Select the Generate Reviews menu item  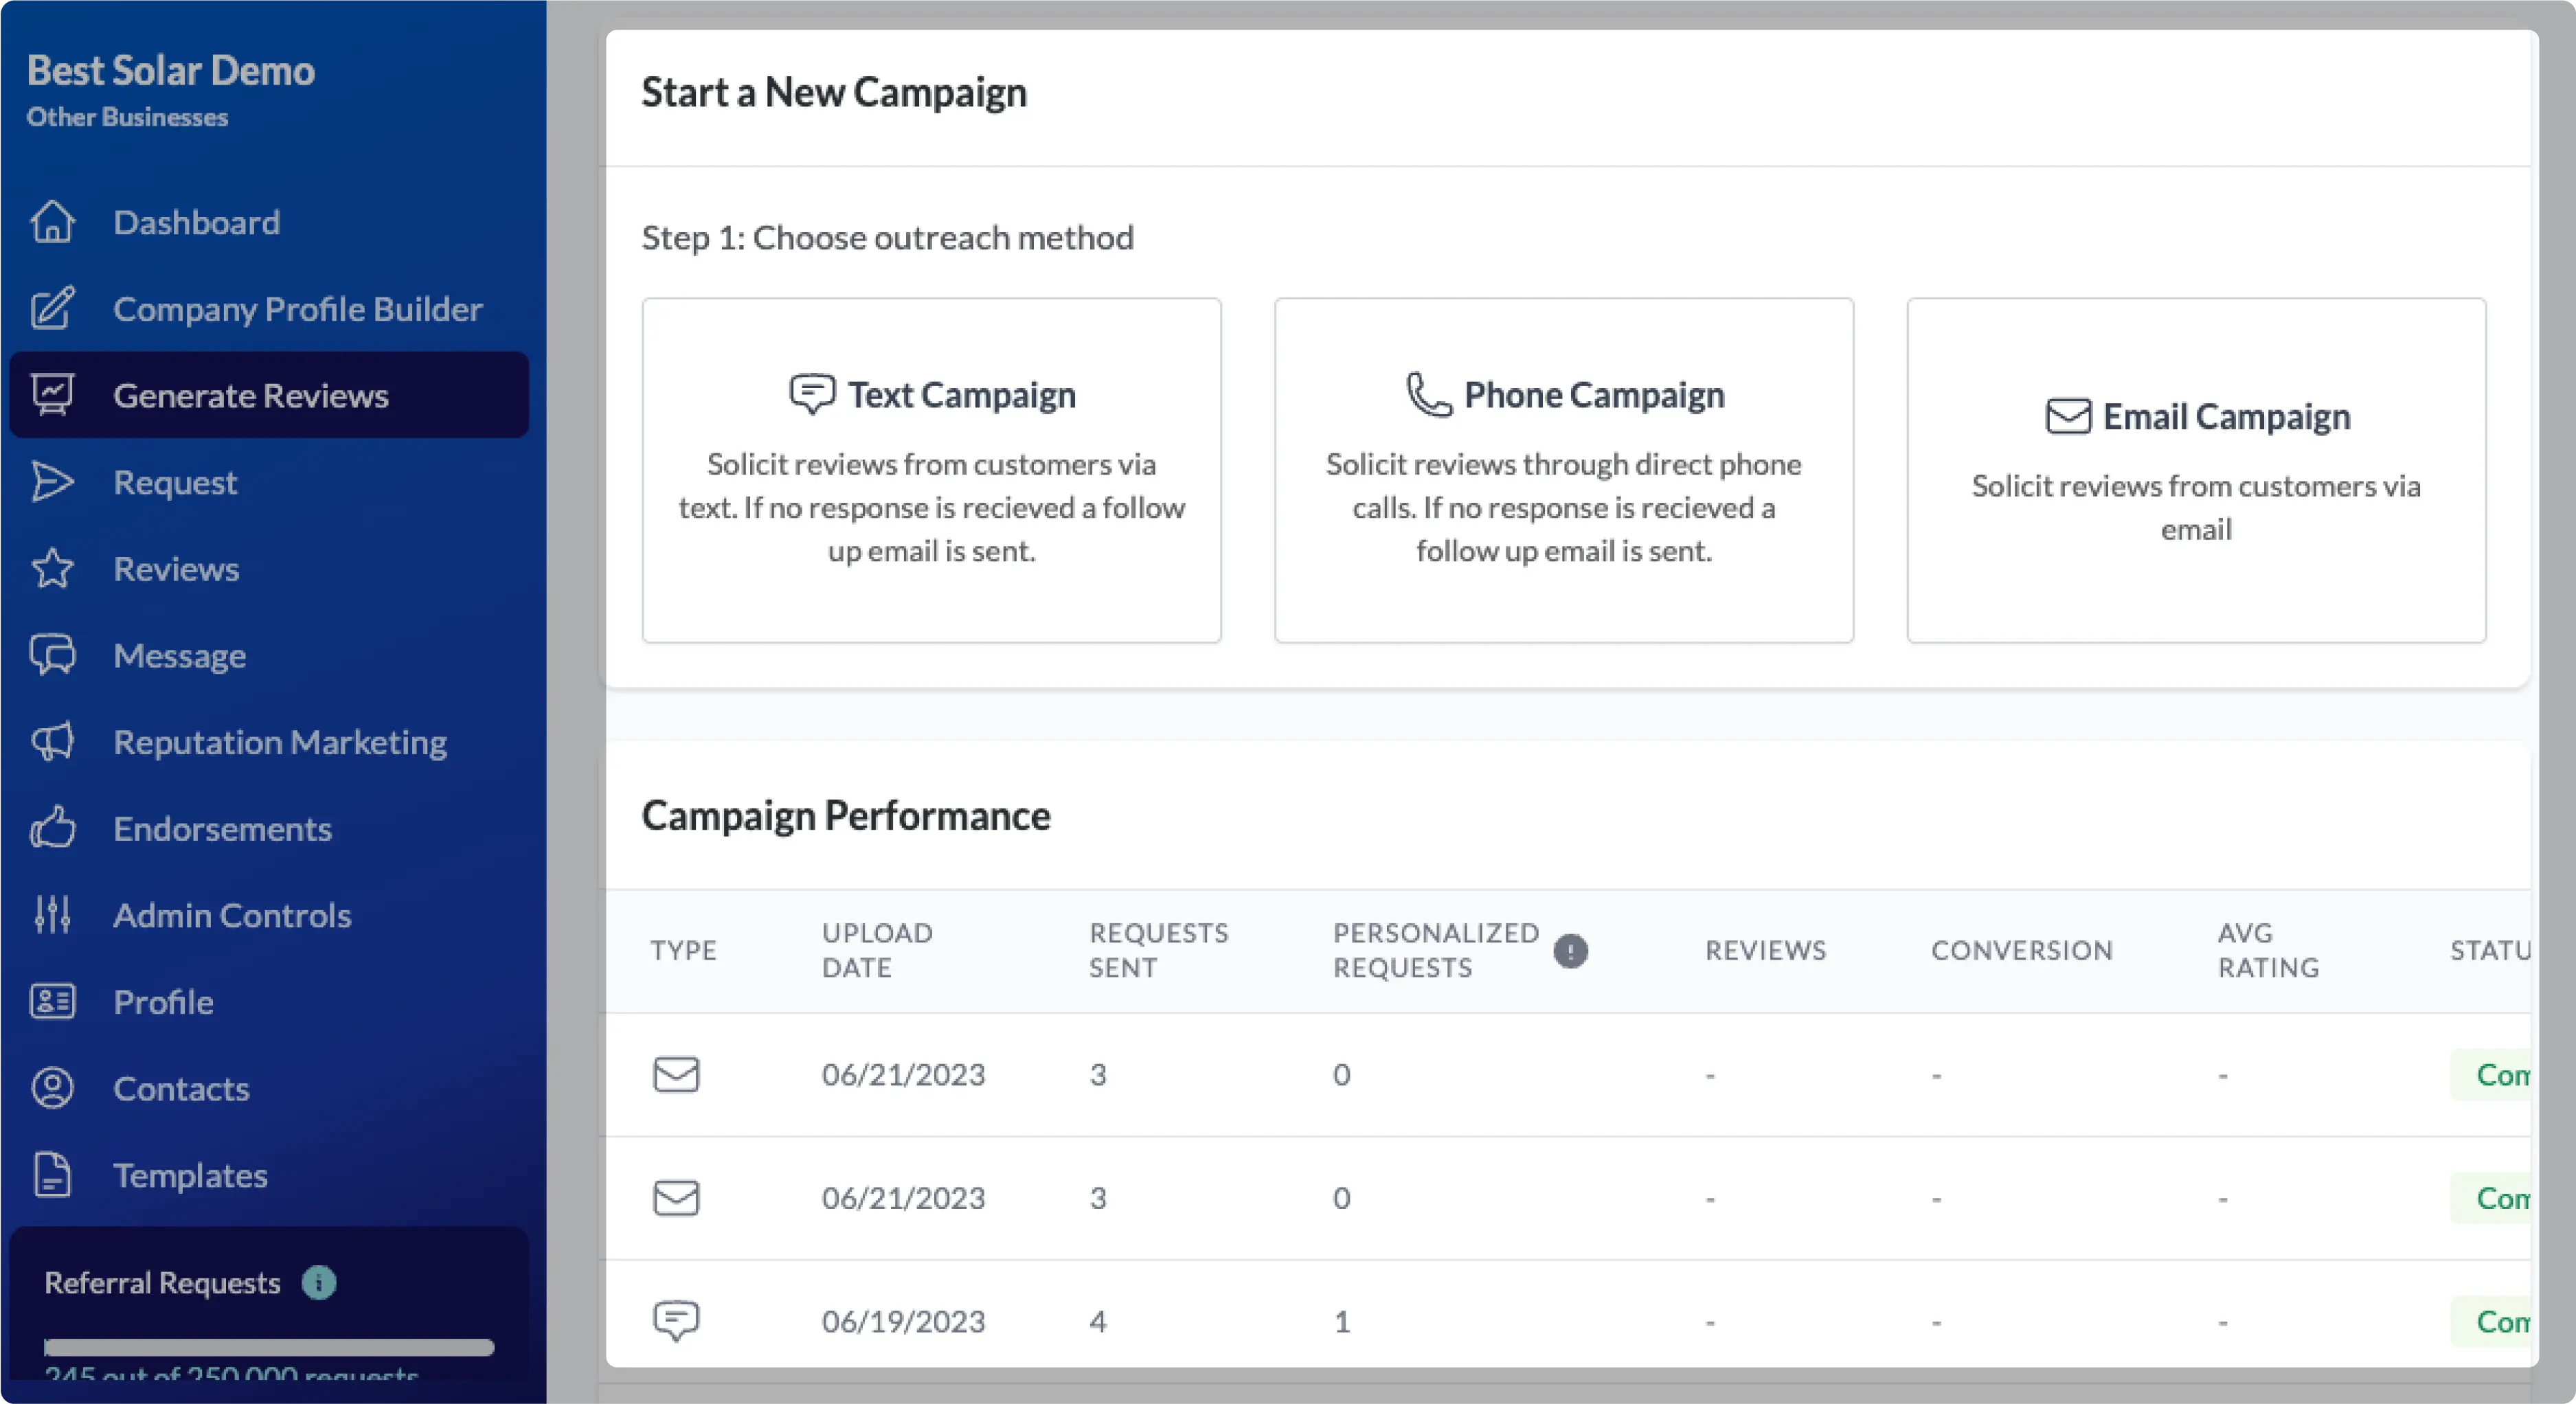[x=250, y=395]
